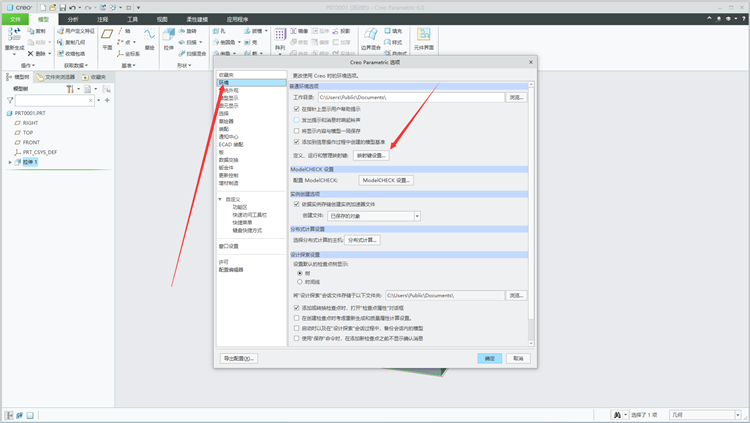The height and width of the screenshot is (423, 750).
Task: Click the 分布式计算... button
Action: point(362,240)
